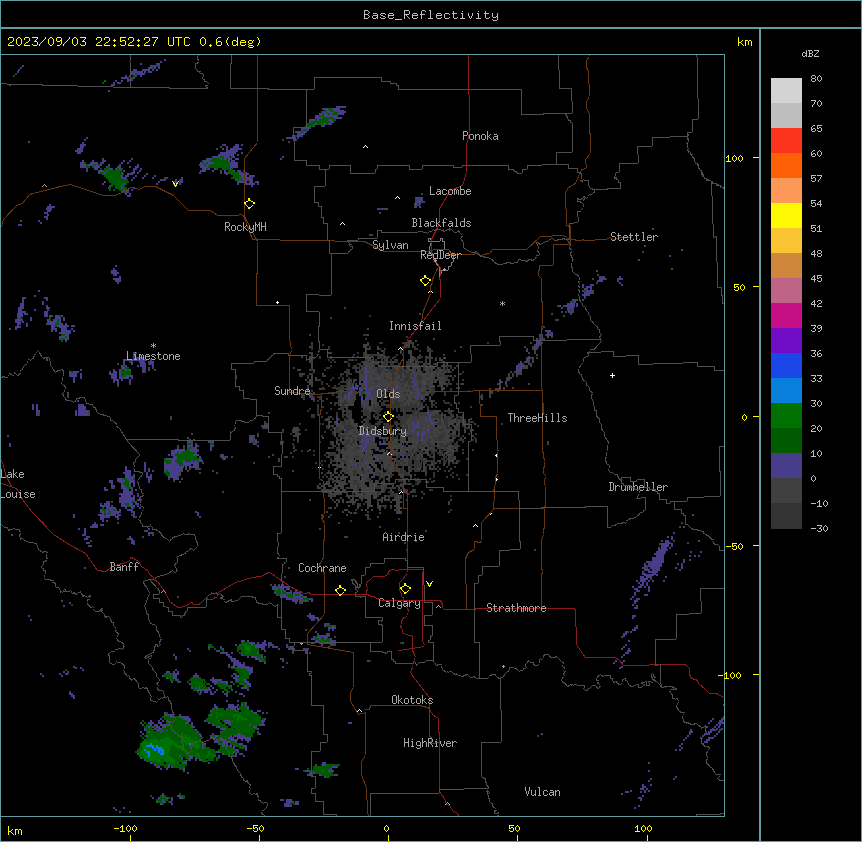Click the yellow V marker northwest of RockyMH

pyautogui.click(x=175, y=184)
